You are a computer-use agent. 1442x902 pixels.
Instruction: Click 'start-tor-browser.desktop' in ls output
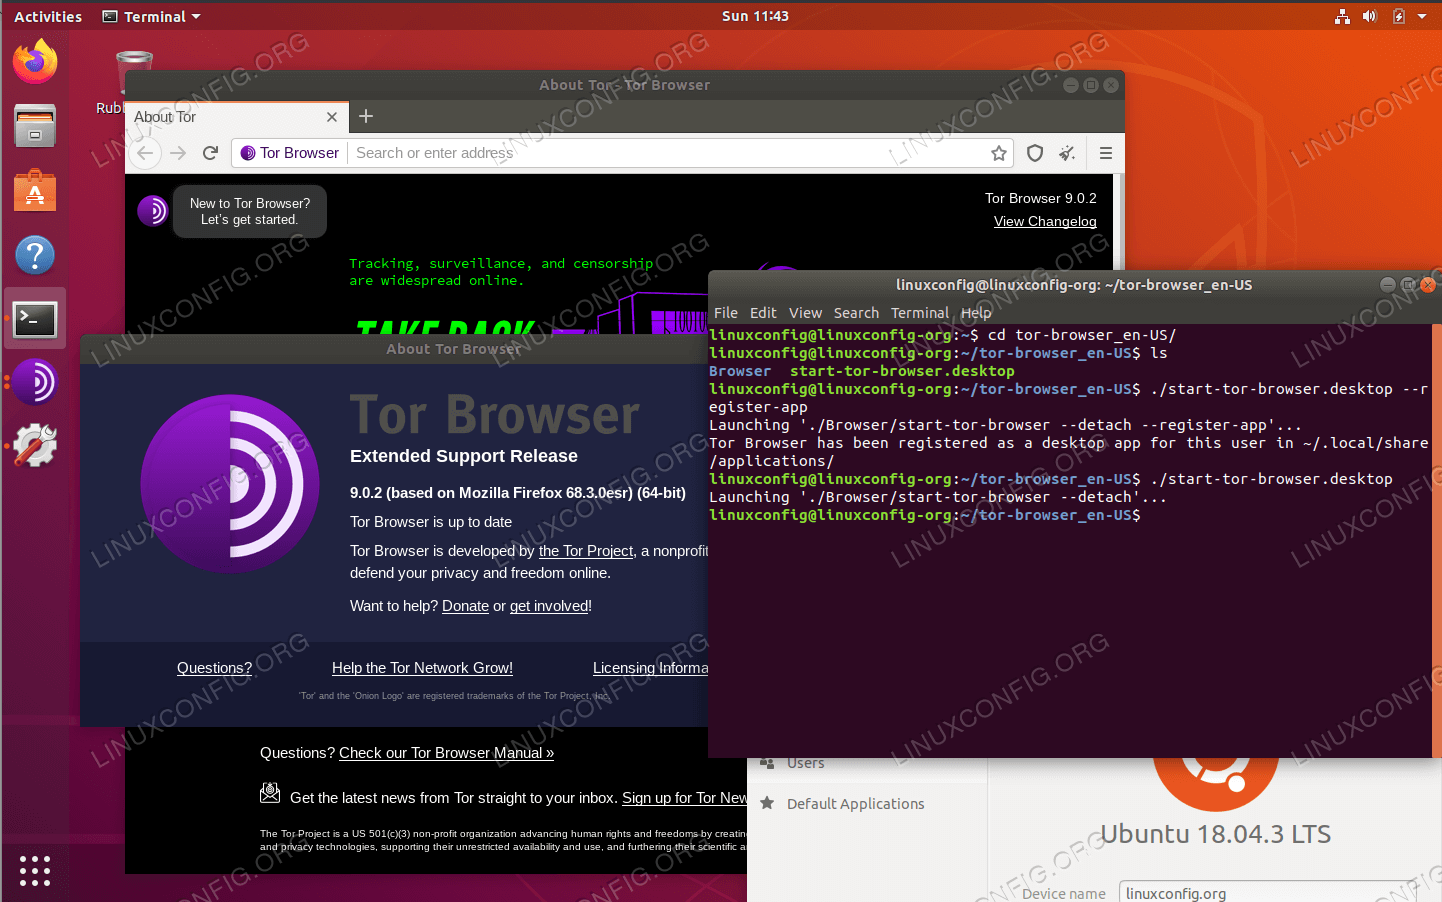click(902, 371)
